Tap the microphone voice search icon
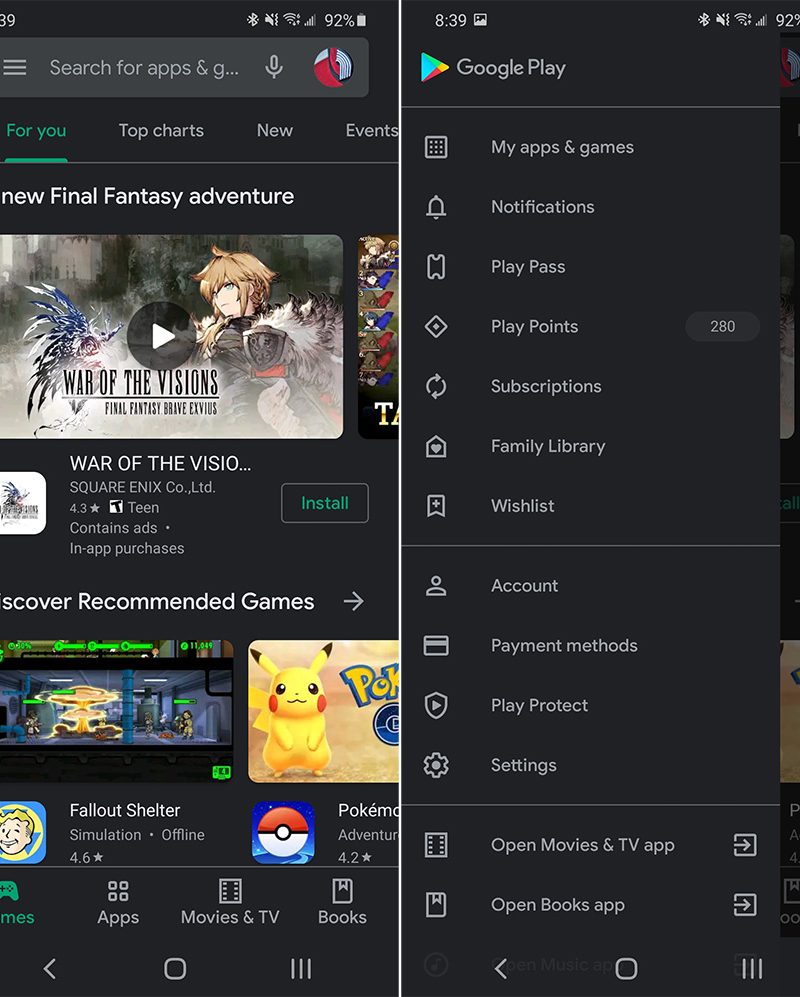Image resolution: width=800 pixels, height=997 pixels. [x=274, y=68]
